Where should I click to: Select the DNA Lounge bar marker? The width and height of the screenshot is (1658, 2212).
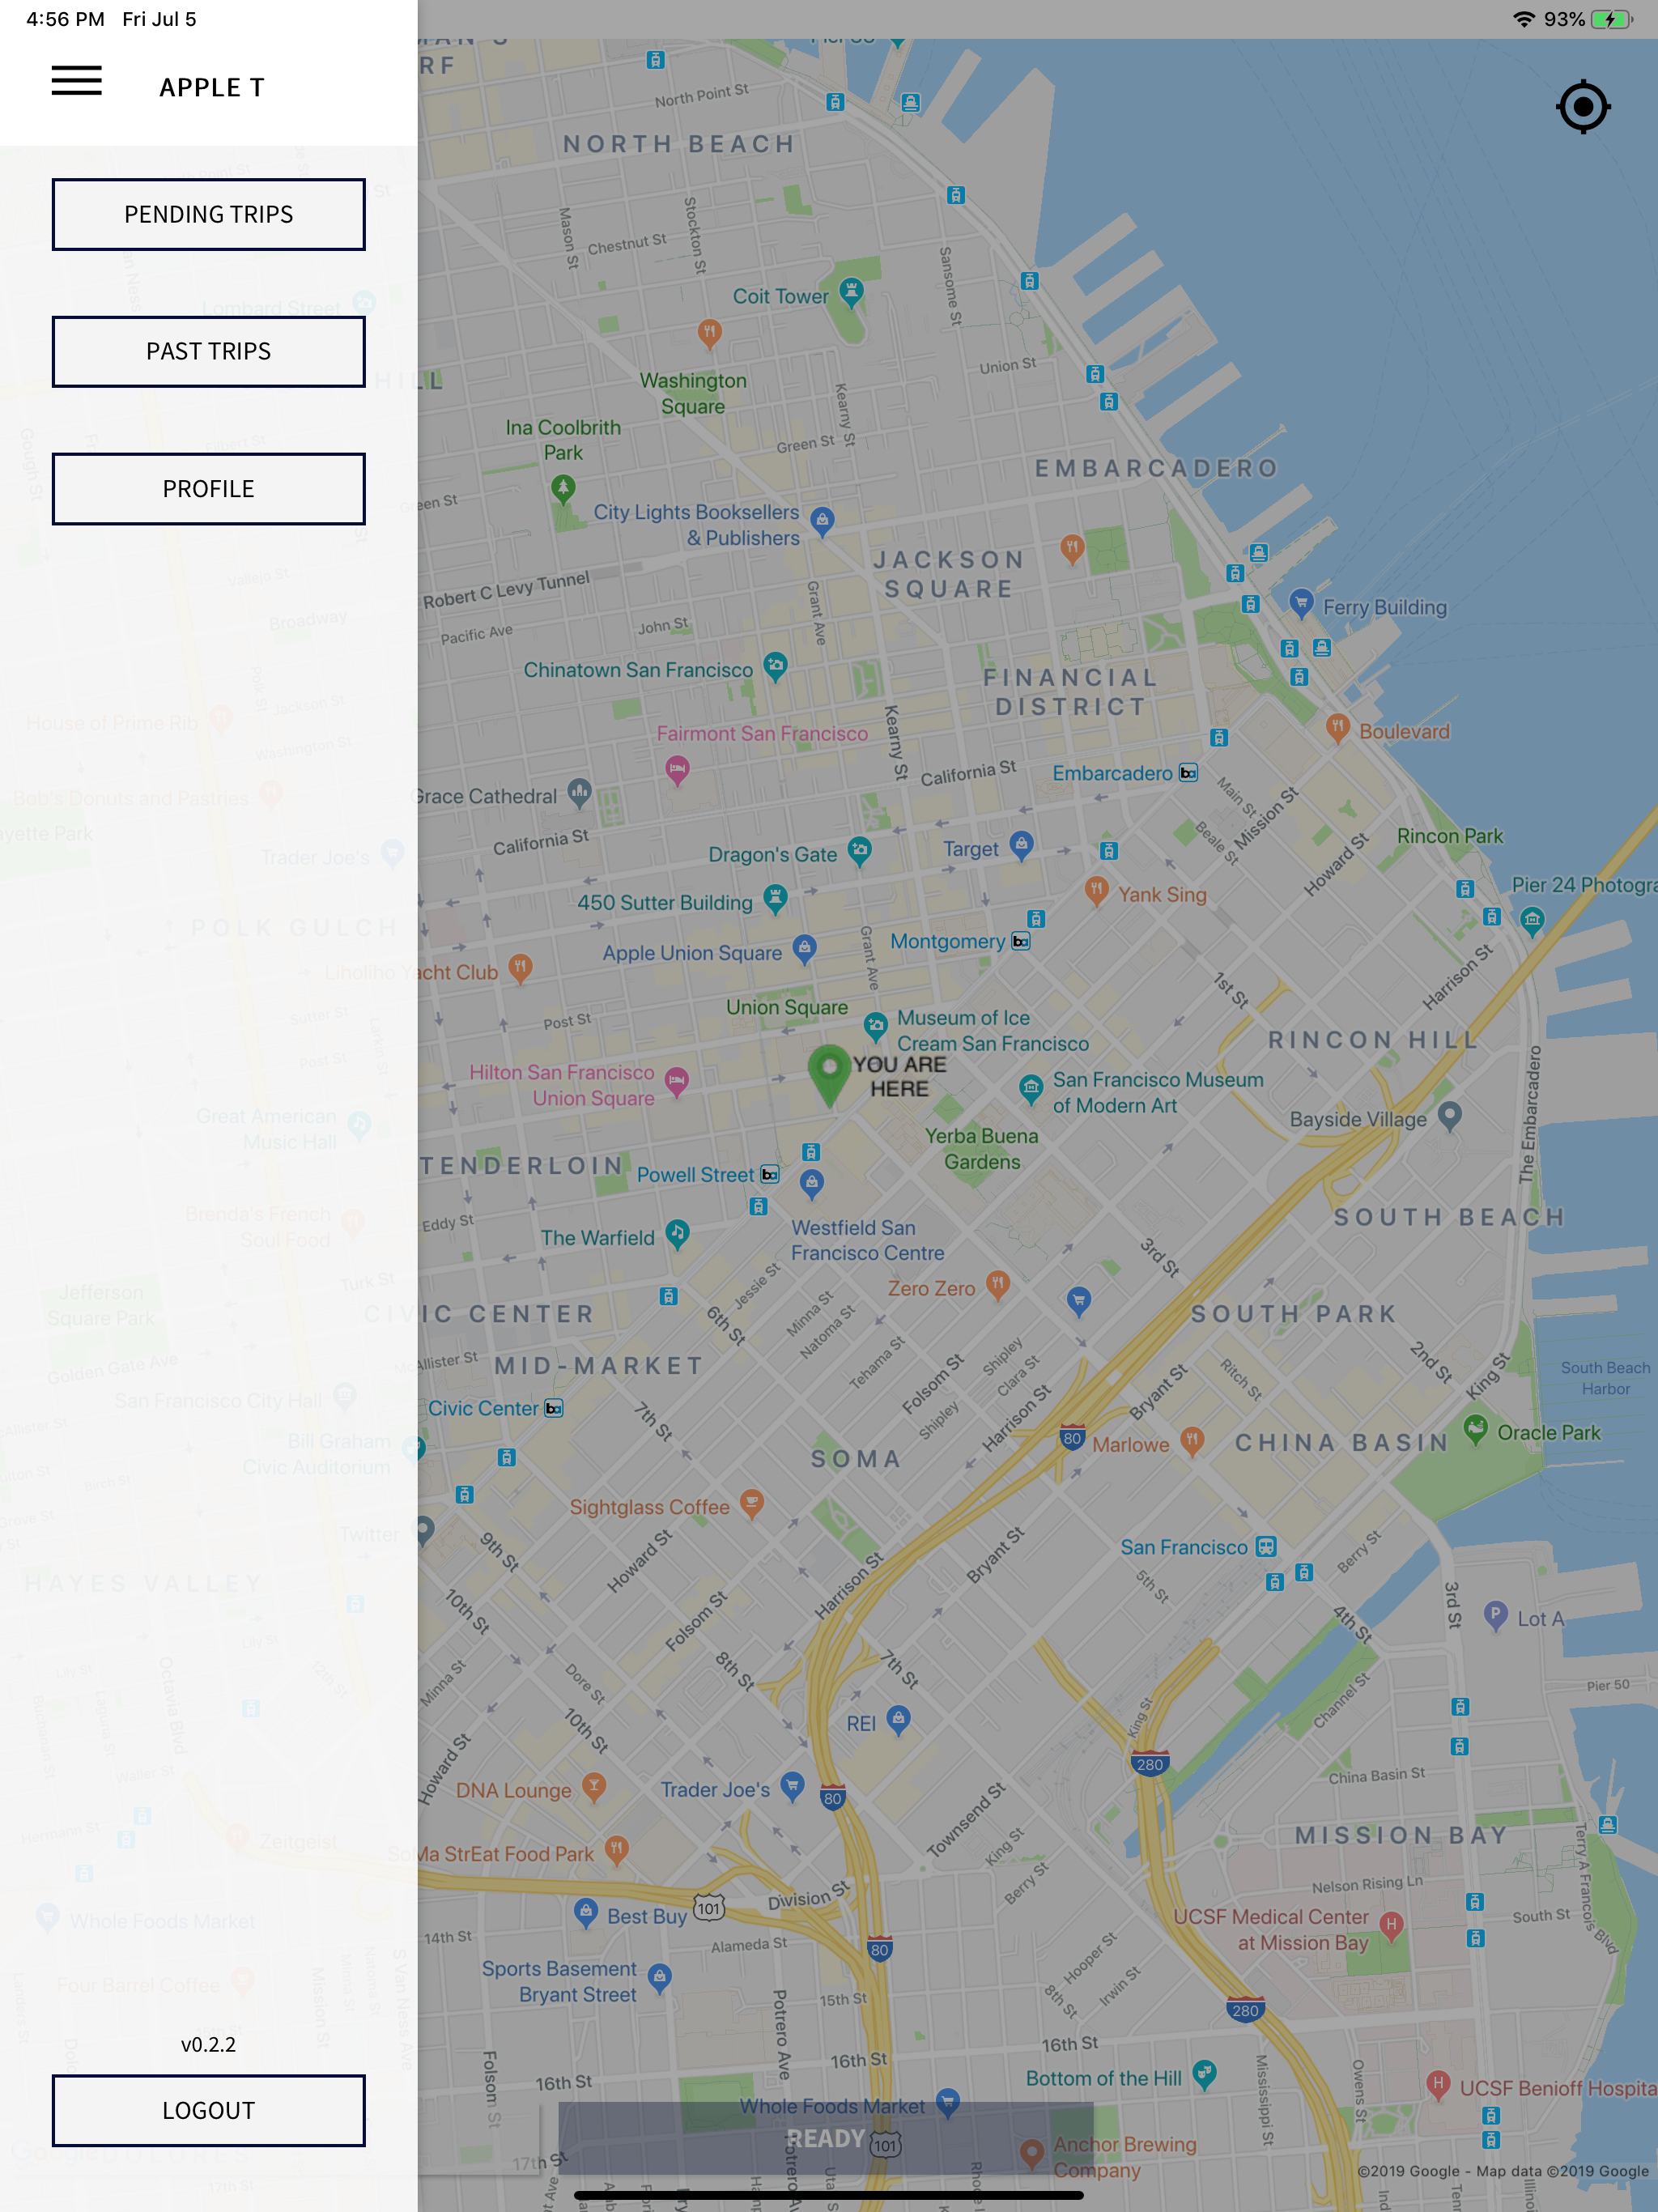coord(594,1786)
